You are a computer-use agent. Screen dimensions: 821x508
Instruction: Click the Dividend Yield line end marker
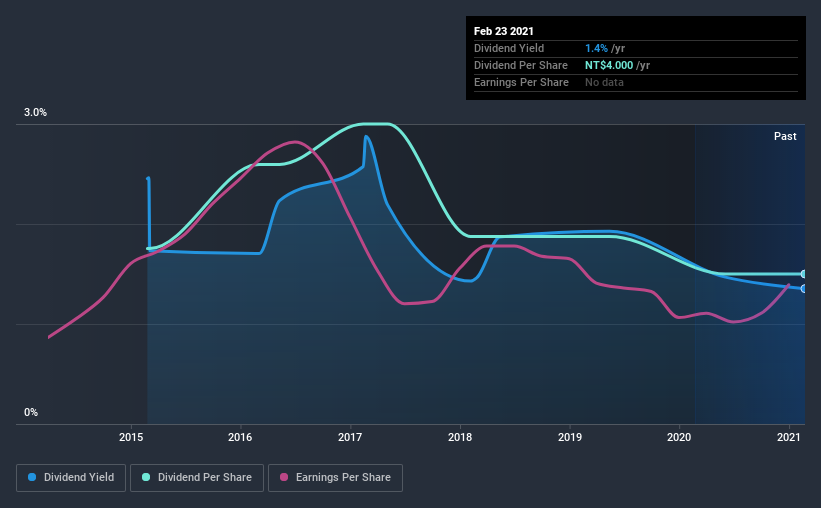[804, 289]
